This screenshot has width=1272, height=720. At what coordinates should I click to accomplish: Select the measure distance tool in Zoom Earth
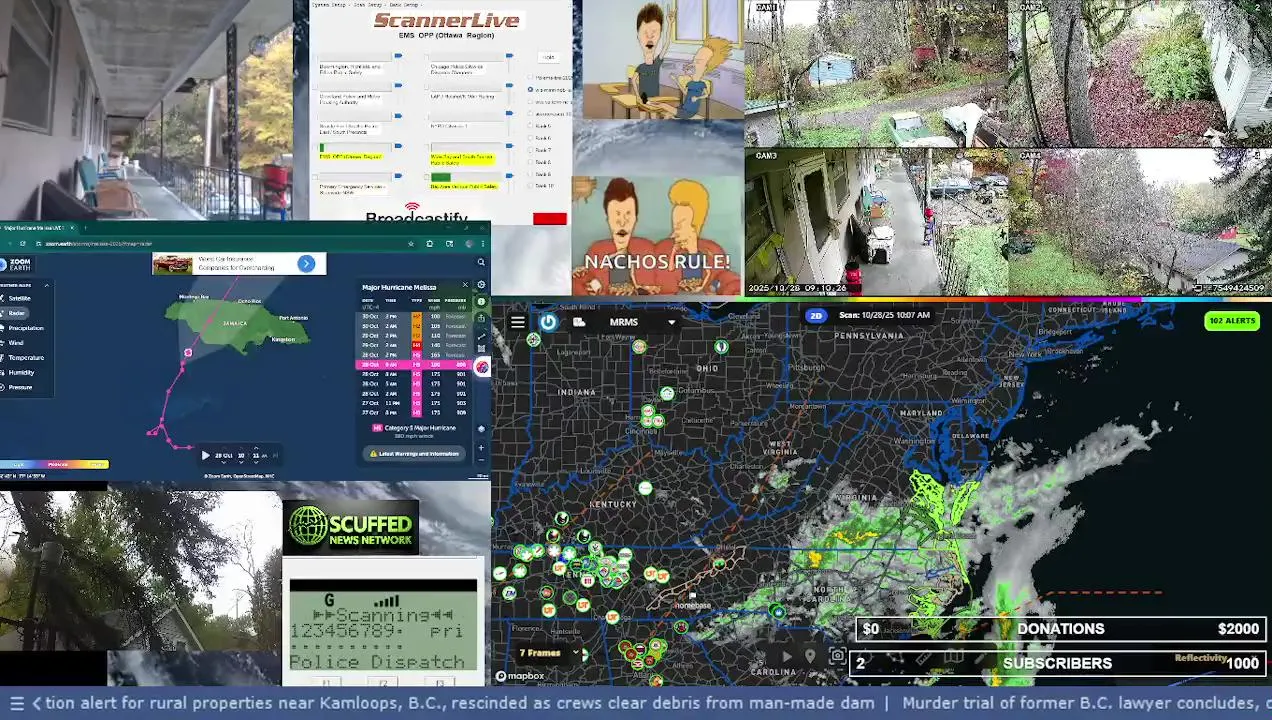pos(481,336)
